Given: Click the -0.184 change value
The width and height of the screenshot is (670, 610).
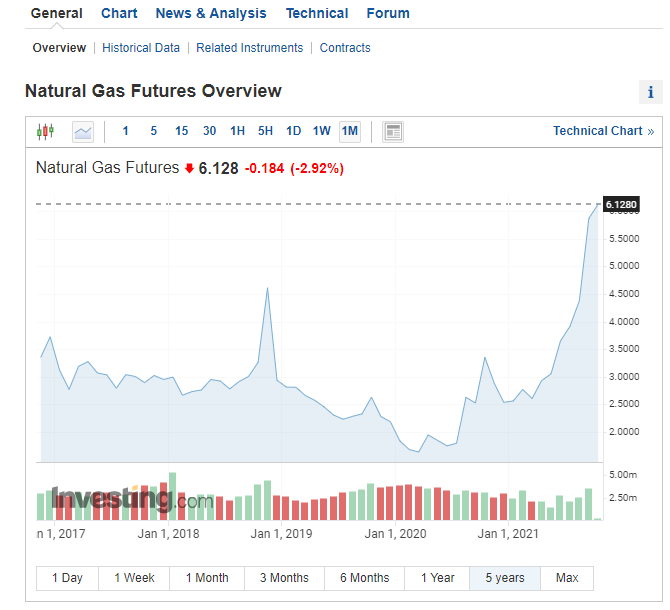Looking at the screenshot, I should [264, 168].
